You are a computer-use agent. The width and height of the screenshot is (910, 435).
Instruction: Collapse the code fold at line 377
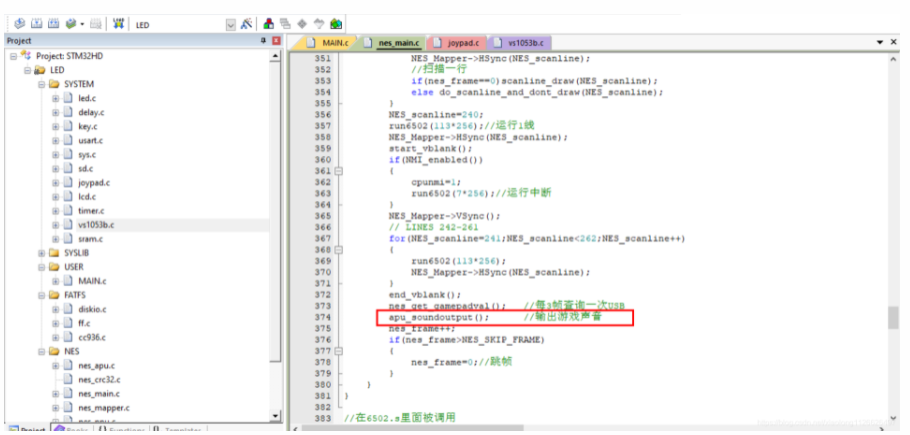[x=339, y=351]
